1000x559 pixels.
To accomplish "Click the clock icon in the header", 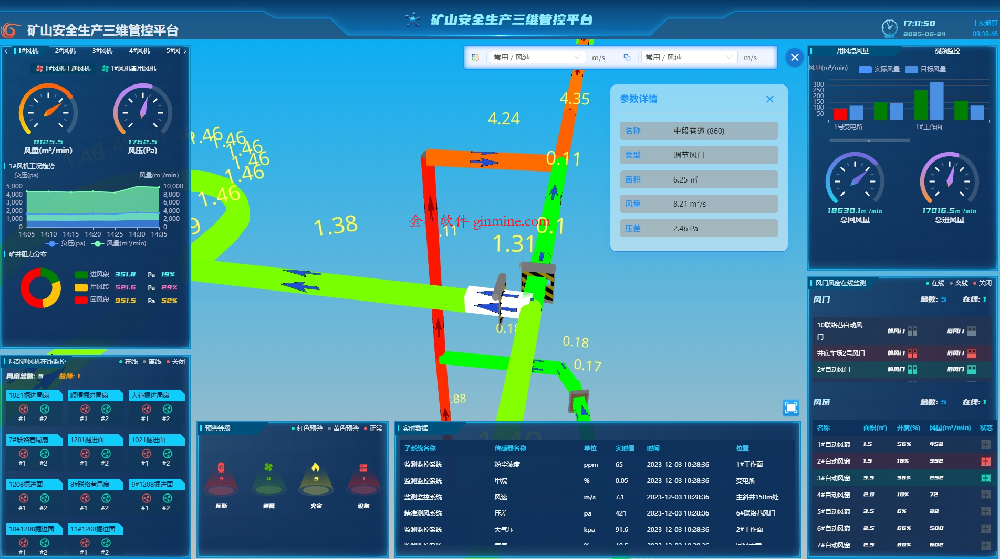I will [x=889, y=26].
